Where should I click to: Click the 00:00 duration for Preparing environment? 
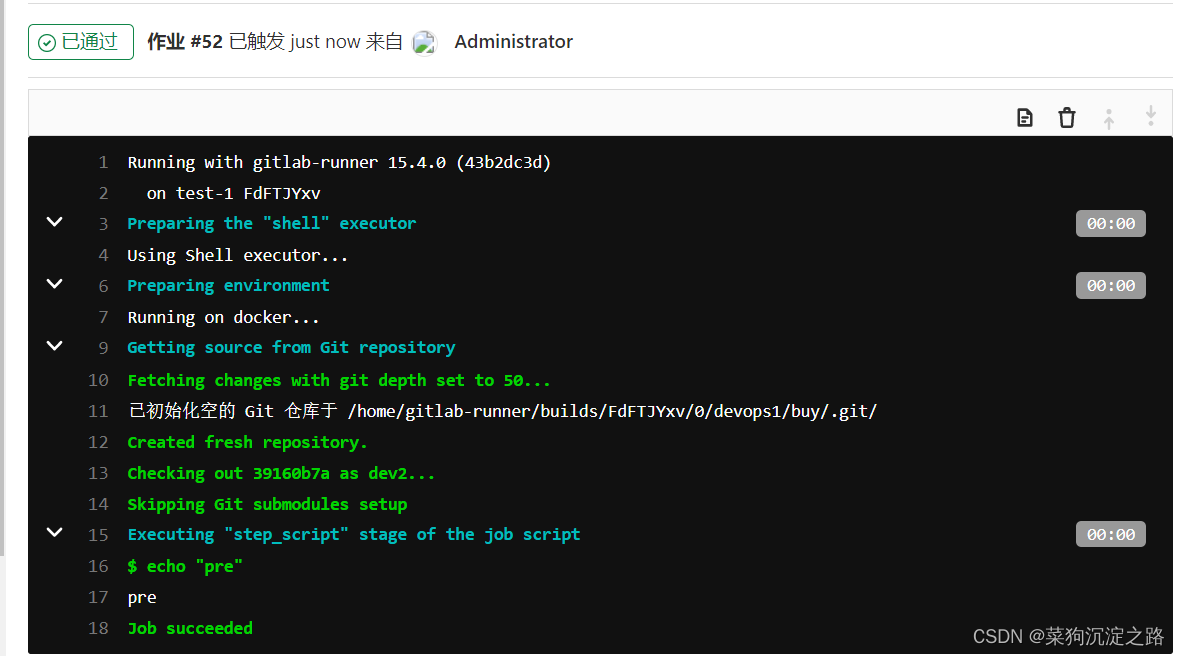(x=1110, y=284)
